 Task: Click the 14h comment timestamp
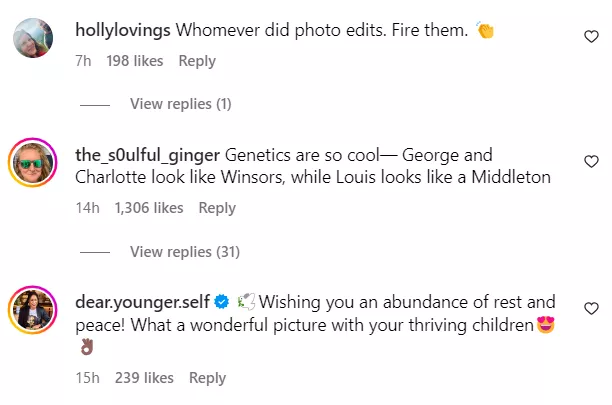88,208
